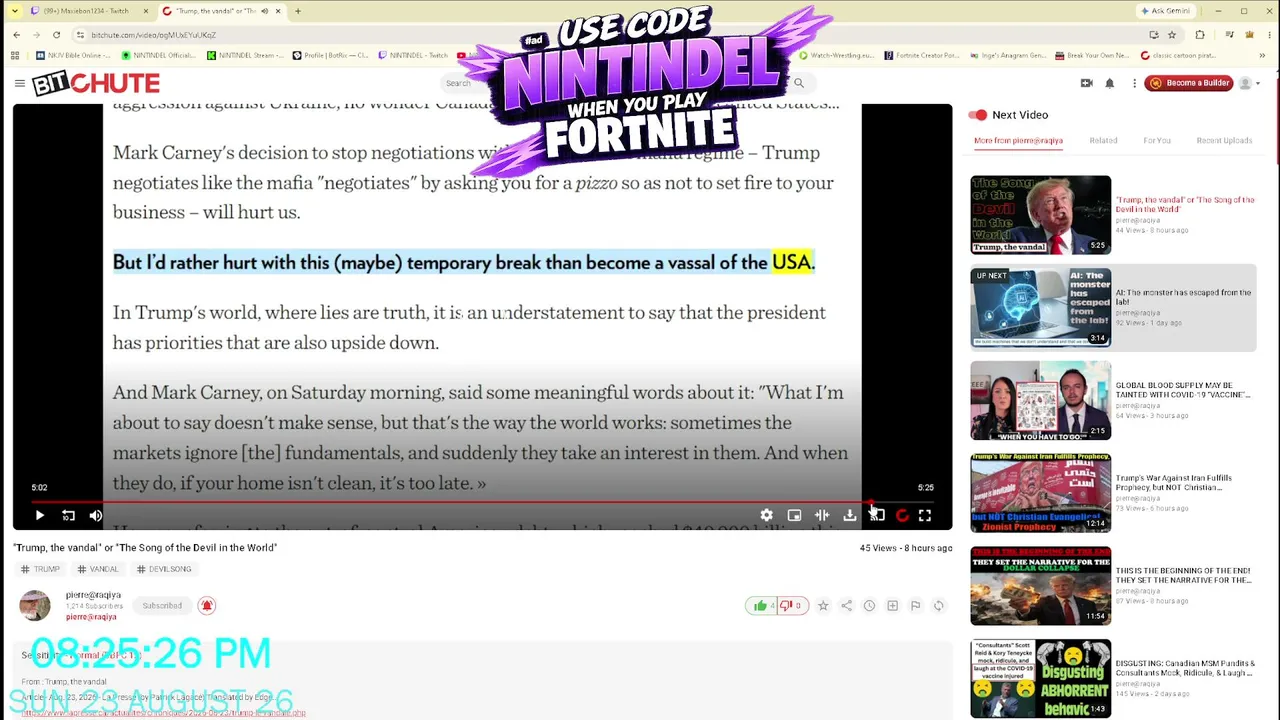Open the Watch-Wrestling bookmark

coord(836,56)
